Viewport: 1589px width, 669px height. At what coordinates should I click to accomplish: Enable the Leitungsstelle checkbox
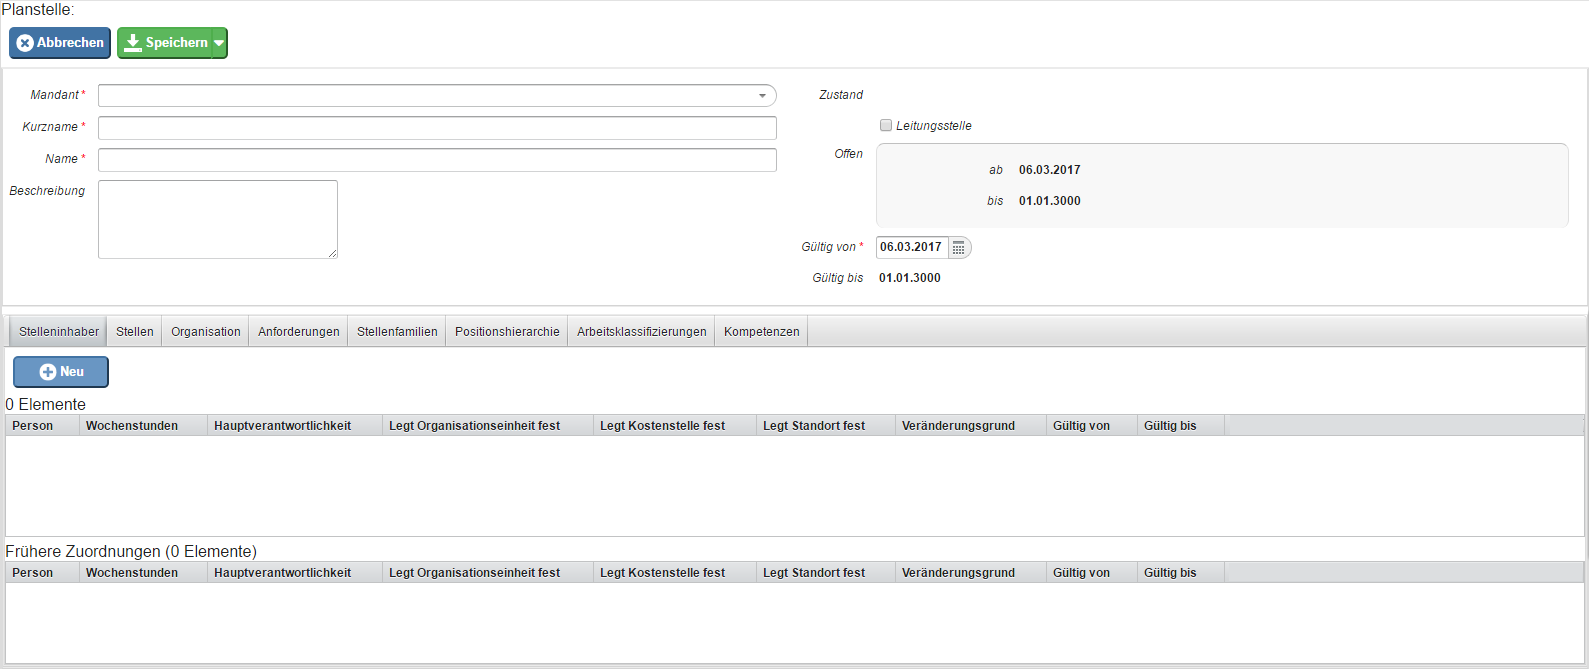[886, 126]
